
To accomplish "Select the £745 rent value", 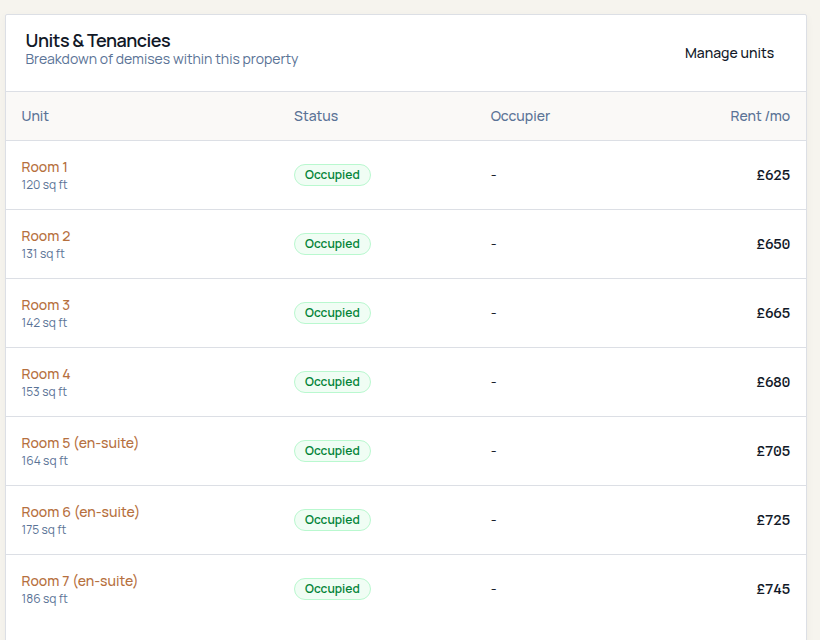I will pos(773,589).
